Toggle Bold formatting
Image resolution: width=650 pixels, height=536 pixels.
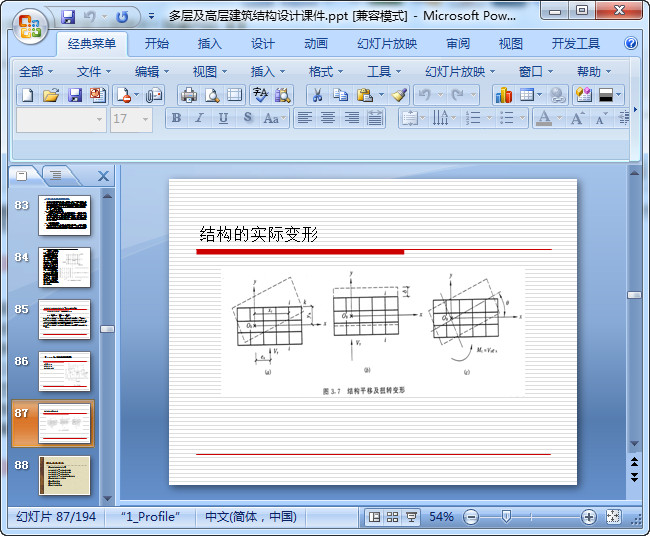click(176, 118)
